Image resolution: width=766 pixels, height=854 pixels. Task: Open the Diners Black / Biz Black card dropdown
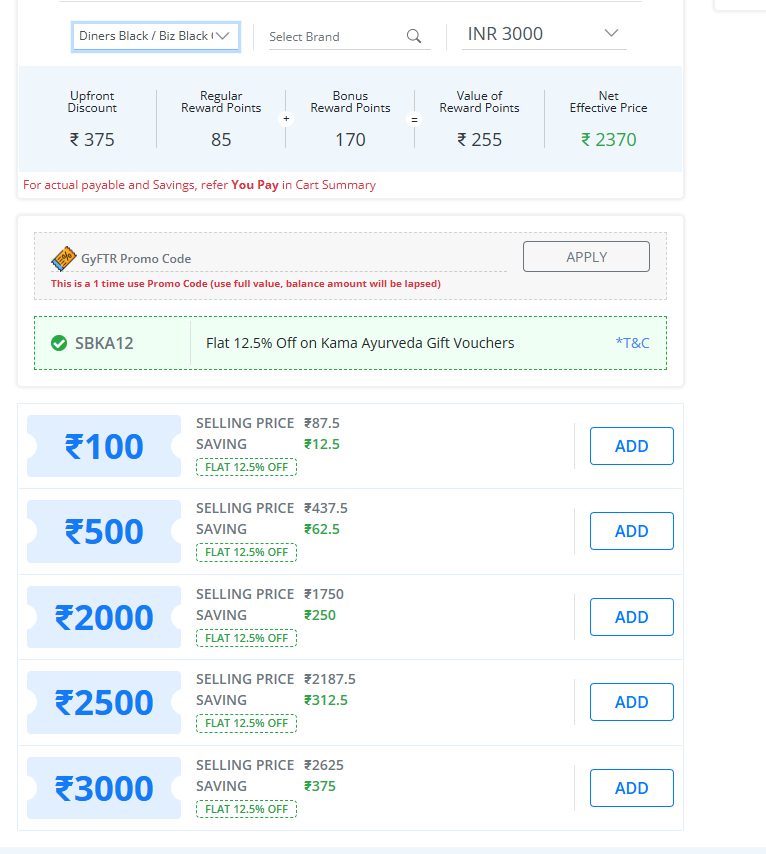click(x=155, y=36)
